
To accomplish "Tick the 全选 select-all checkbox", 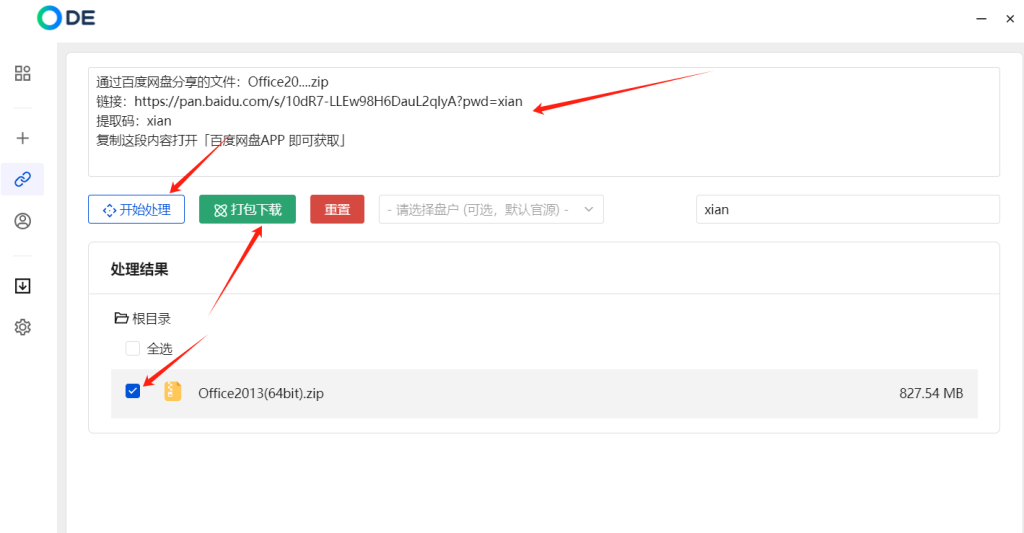I will [x=133, y=348].
